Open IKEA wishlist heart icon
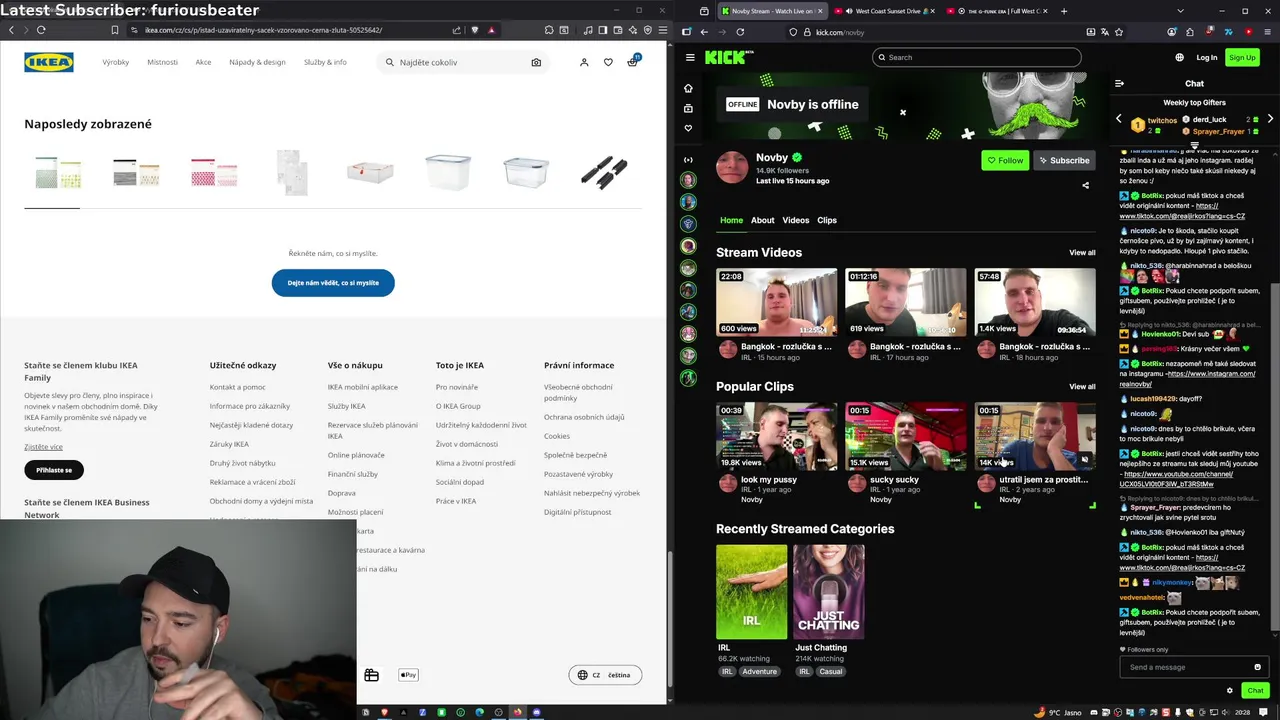Viewport: 1280px width, 720px height. point(608,62)
